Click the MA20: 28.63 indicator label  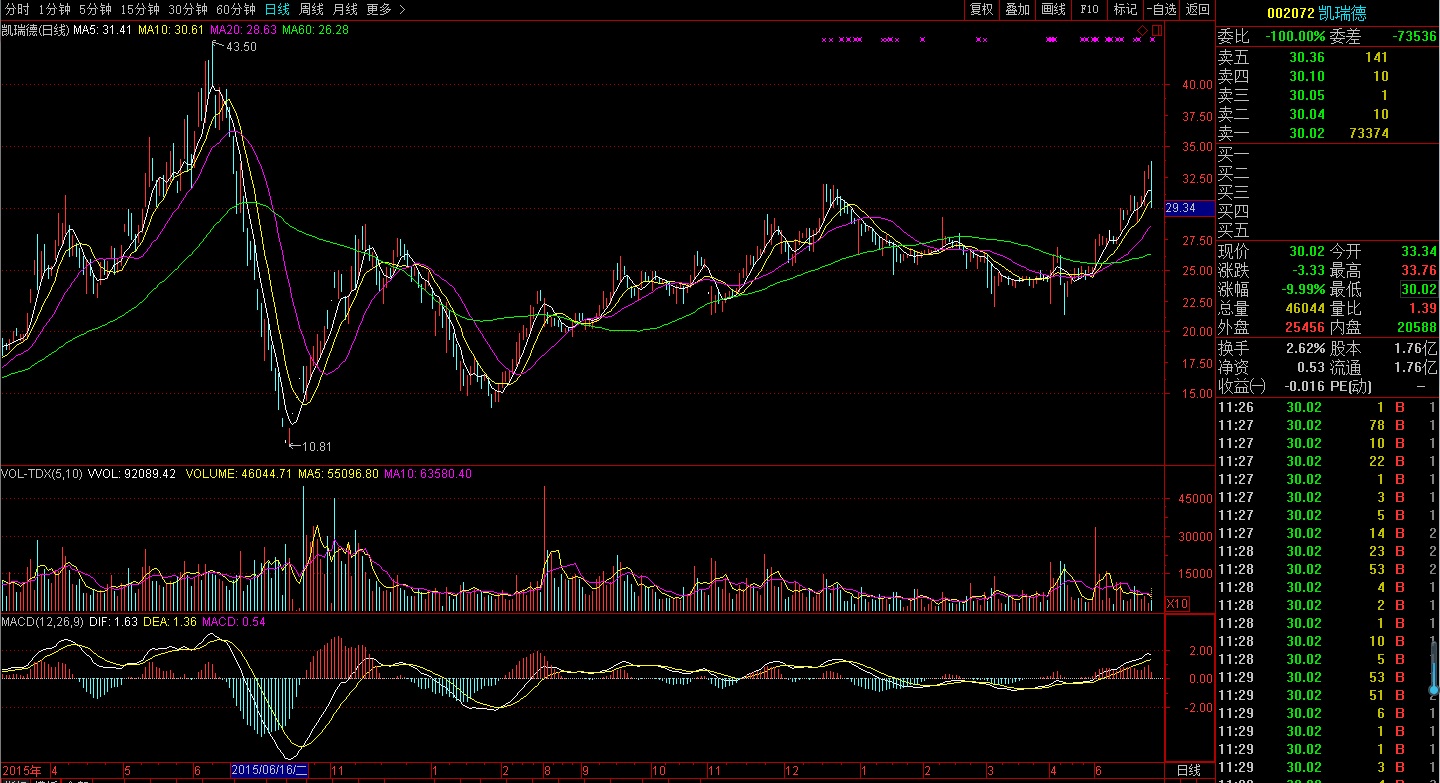point(243,30)
